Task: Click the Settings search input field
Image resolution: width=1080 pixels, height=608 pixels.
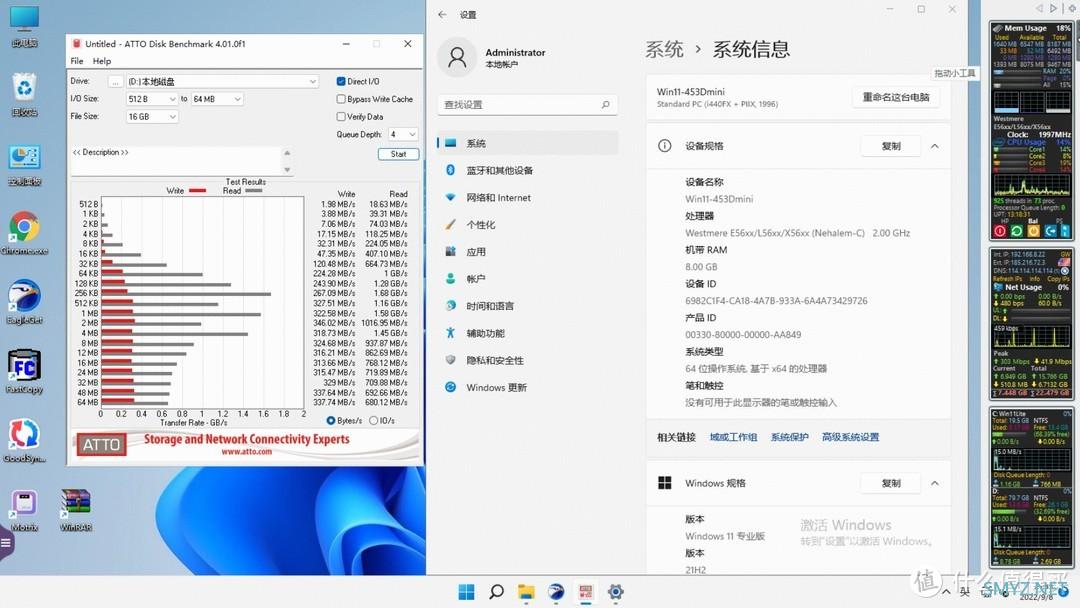Action: tap(527, 105)
